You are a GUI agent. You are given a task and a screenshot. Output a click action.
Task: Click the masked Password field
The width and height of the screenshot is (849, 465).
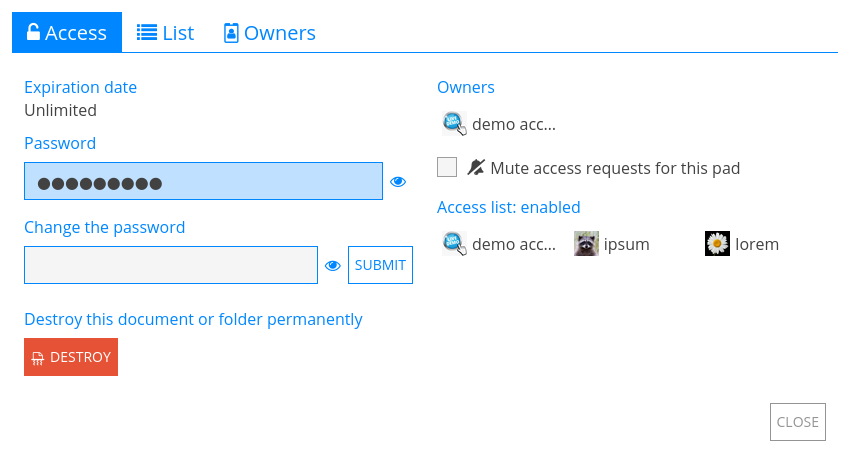click(x=203, y=182)
